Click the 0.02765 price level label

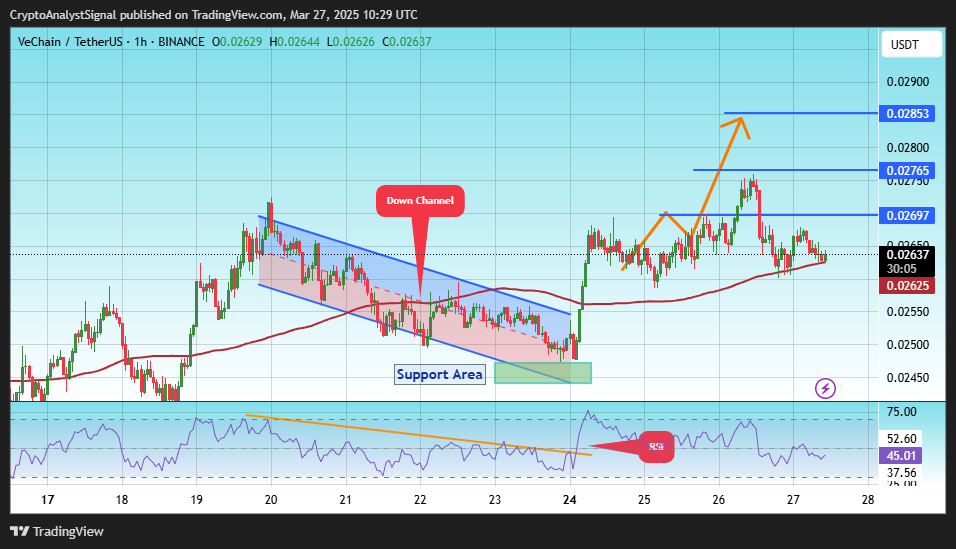pos(907,170)
